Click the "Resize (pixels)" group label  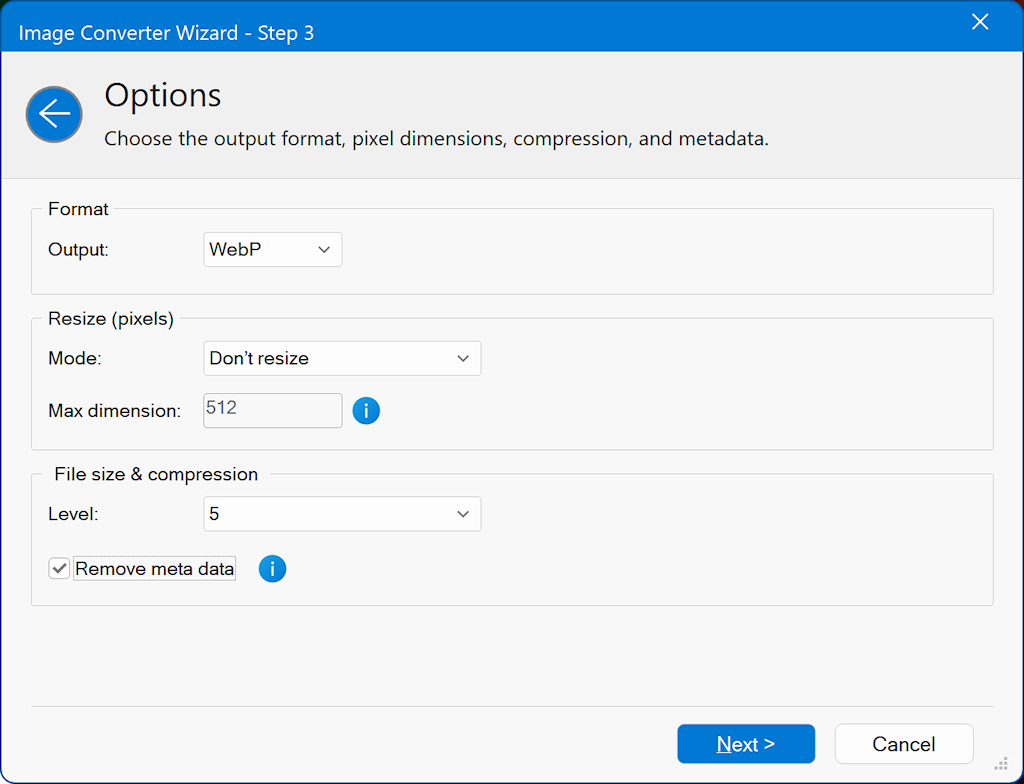(111, 319)
